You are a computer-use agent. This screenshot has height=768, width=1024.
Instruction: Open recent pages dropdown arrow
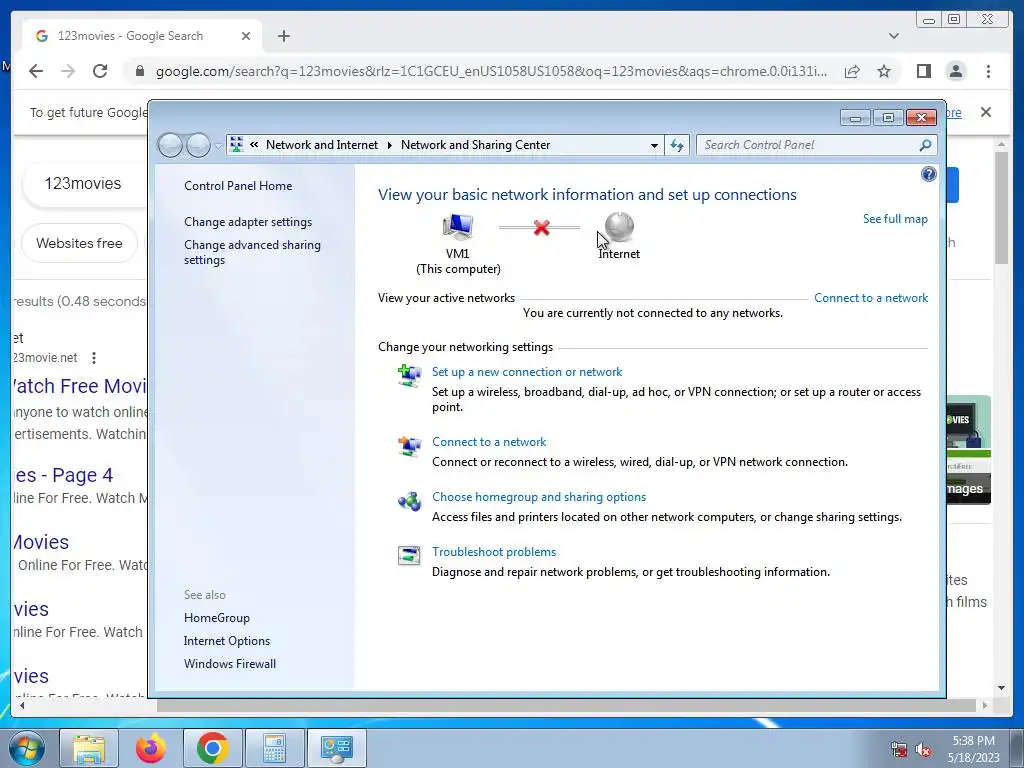pos(218,145)
